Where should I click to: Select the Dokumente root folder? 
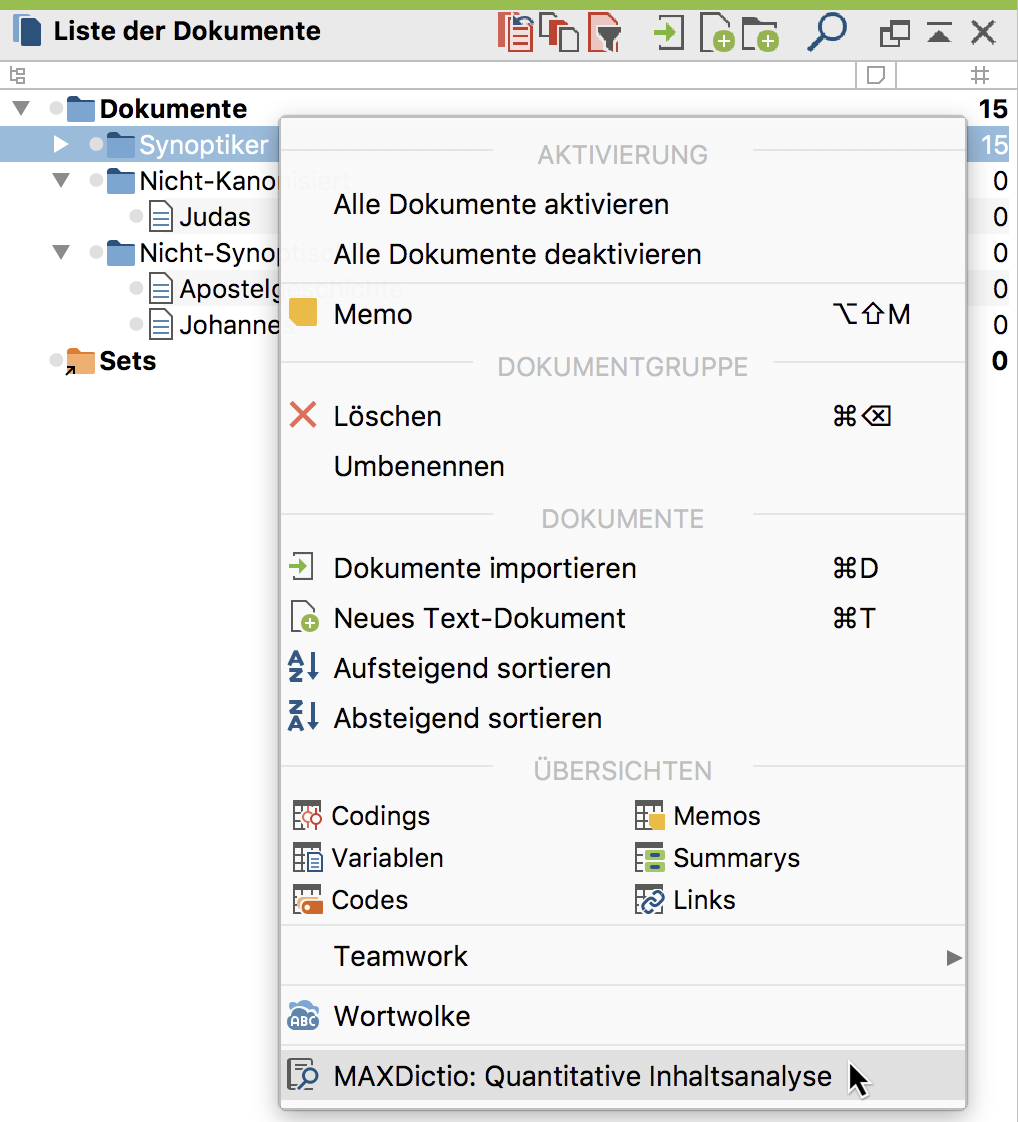[x=173, y=109]
